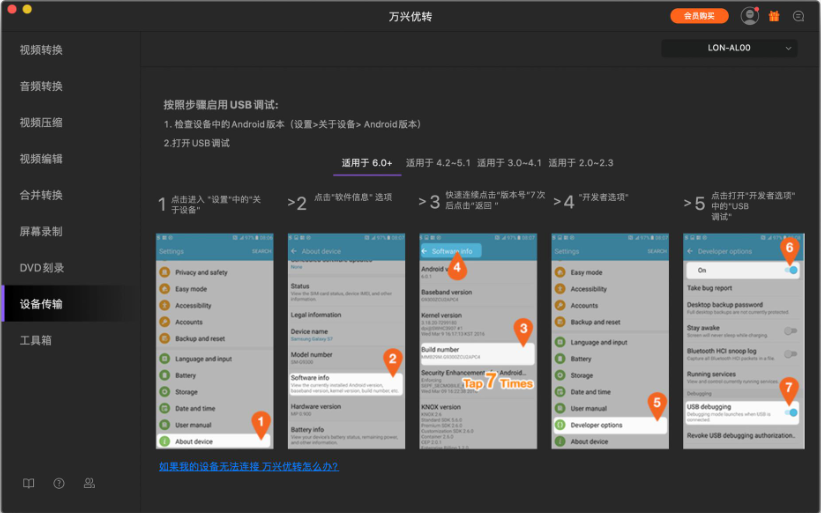Click the step 5 USB debugging screenshot
Image resolution: width=821 pixels, height=513 pixels.
point(744,341)
